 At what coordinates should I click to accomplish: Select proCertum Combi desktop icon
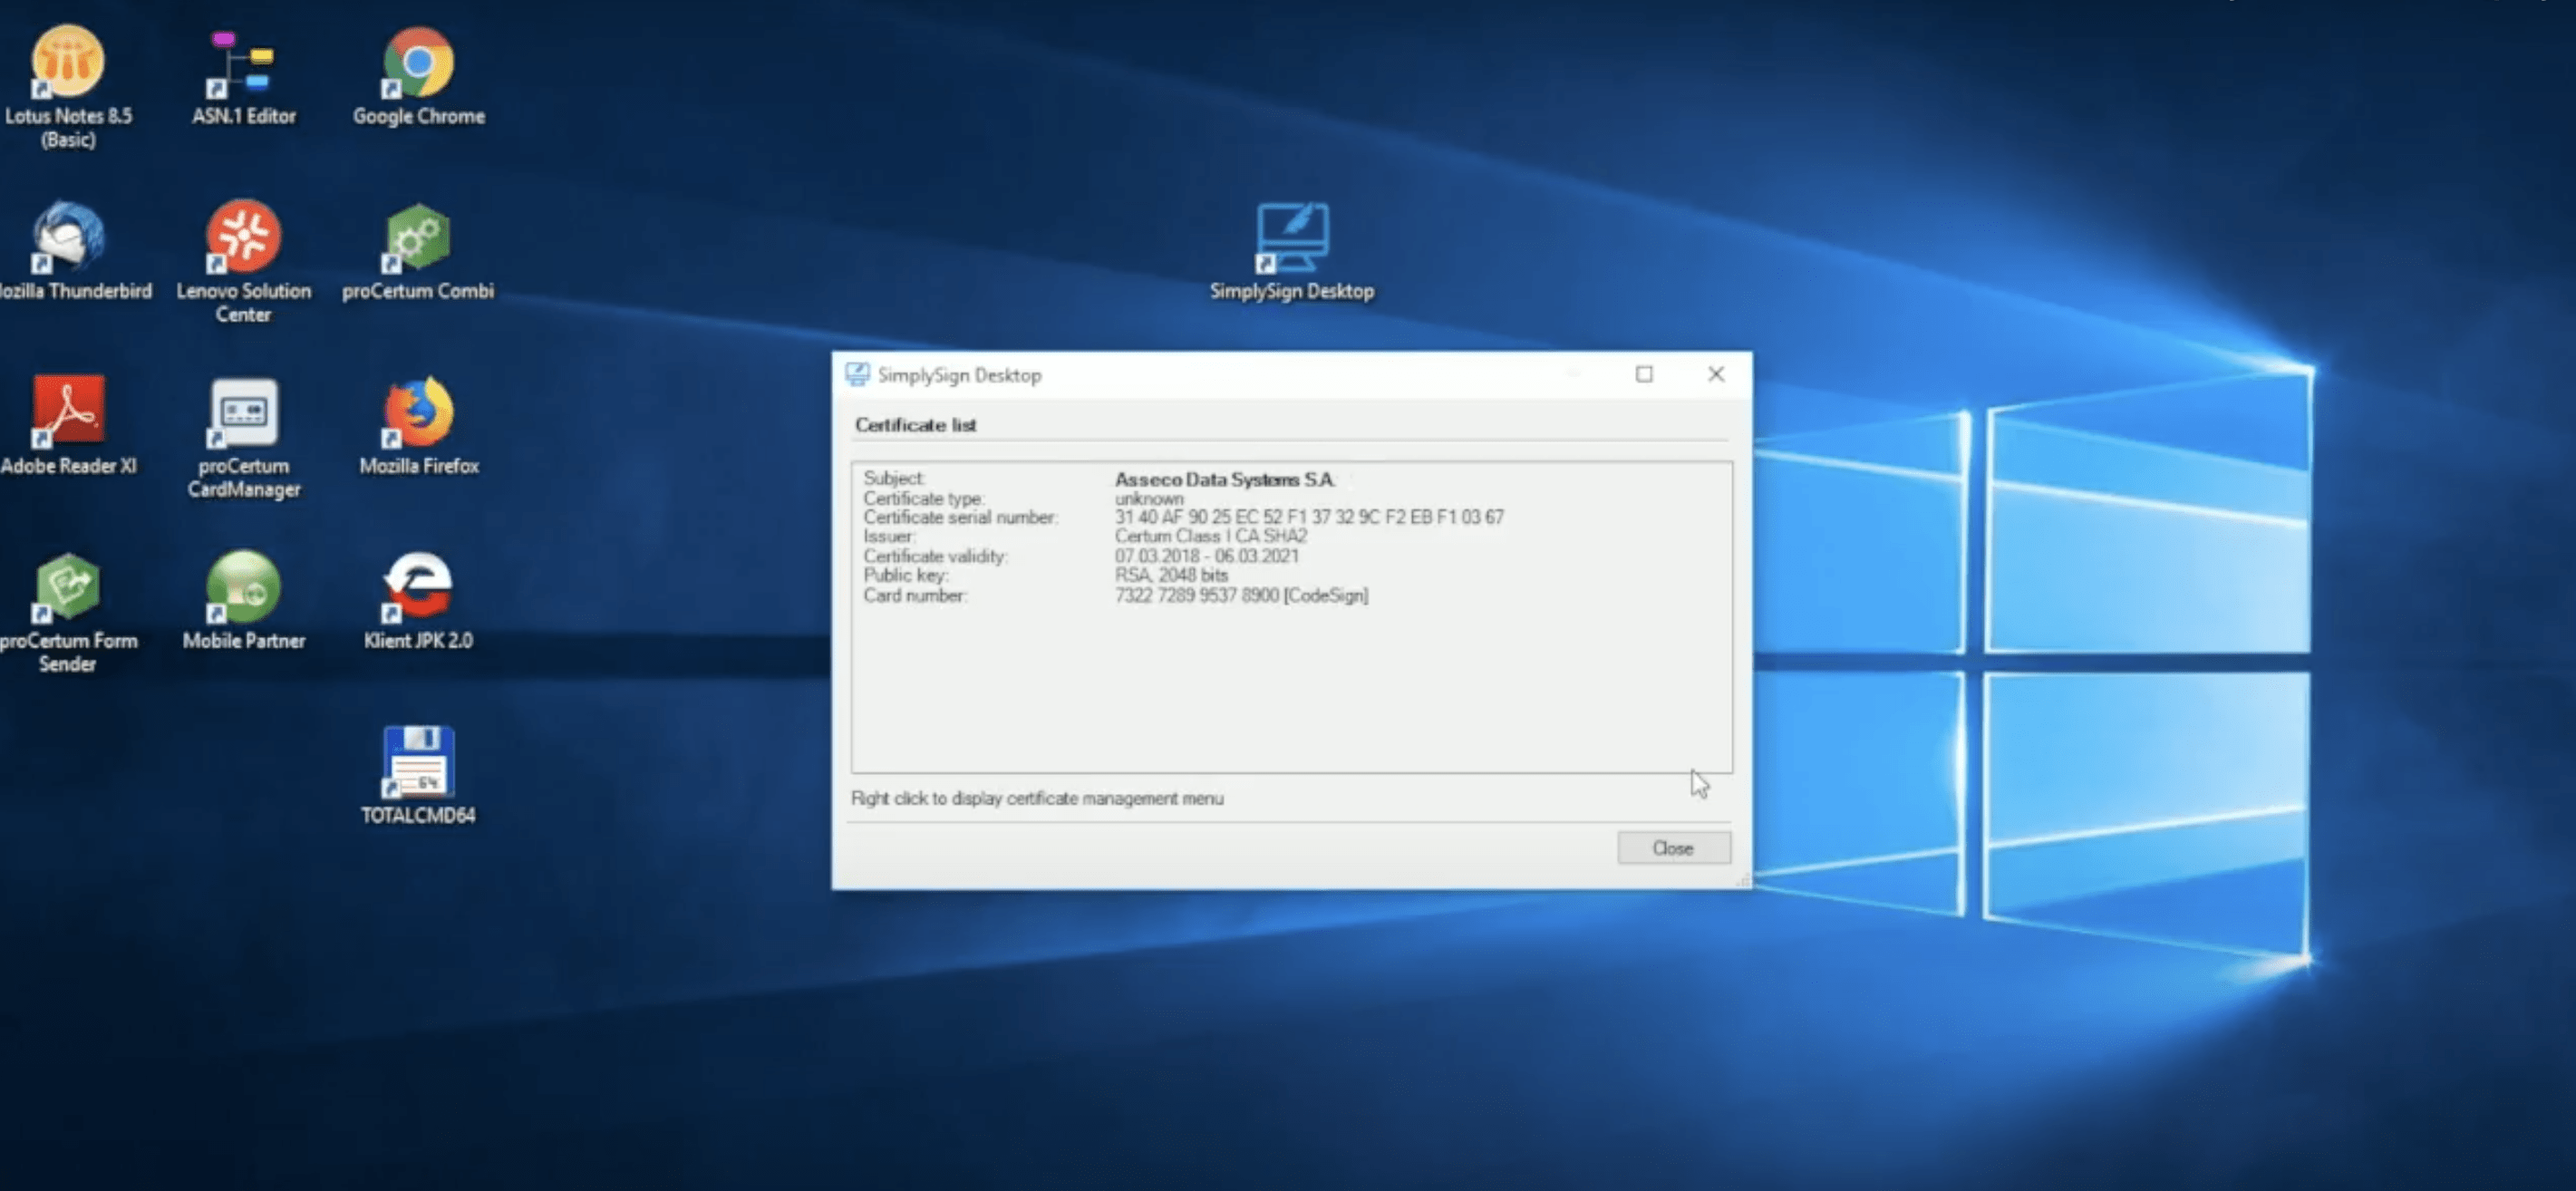(x=418, y=251)
